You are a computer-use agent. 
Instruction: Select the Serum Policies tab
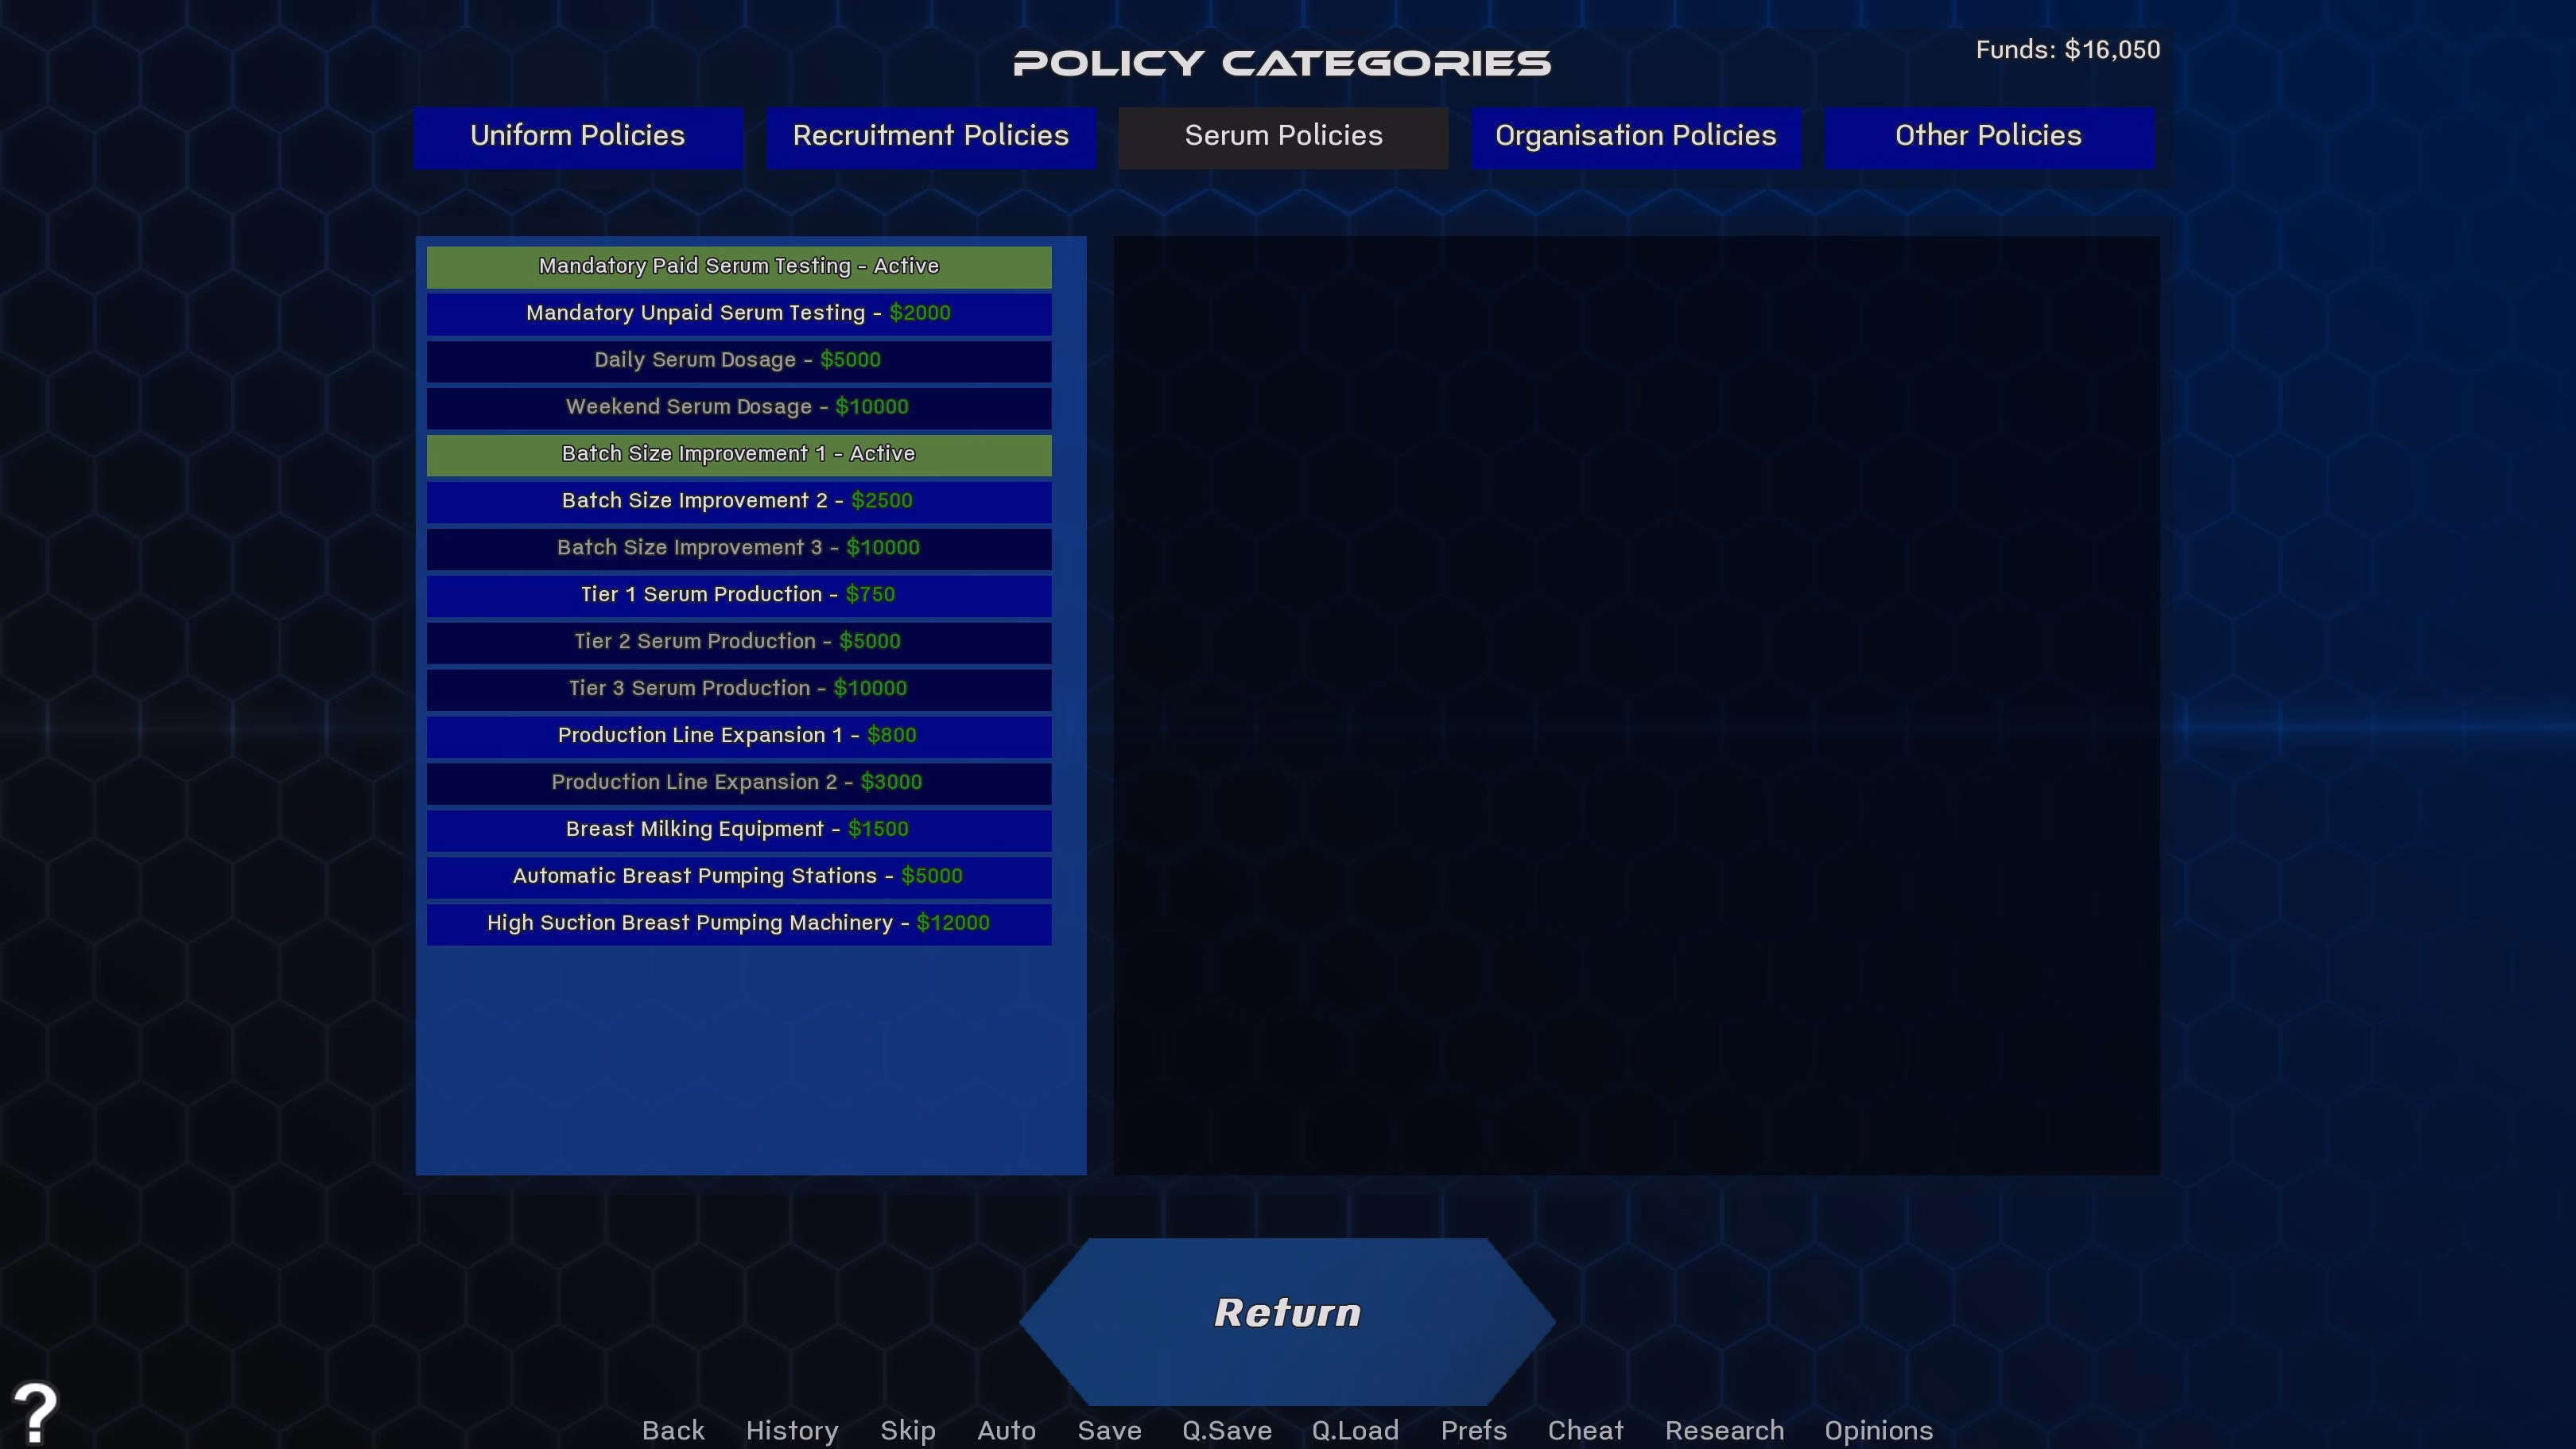[x=1283, y=137]
